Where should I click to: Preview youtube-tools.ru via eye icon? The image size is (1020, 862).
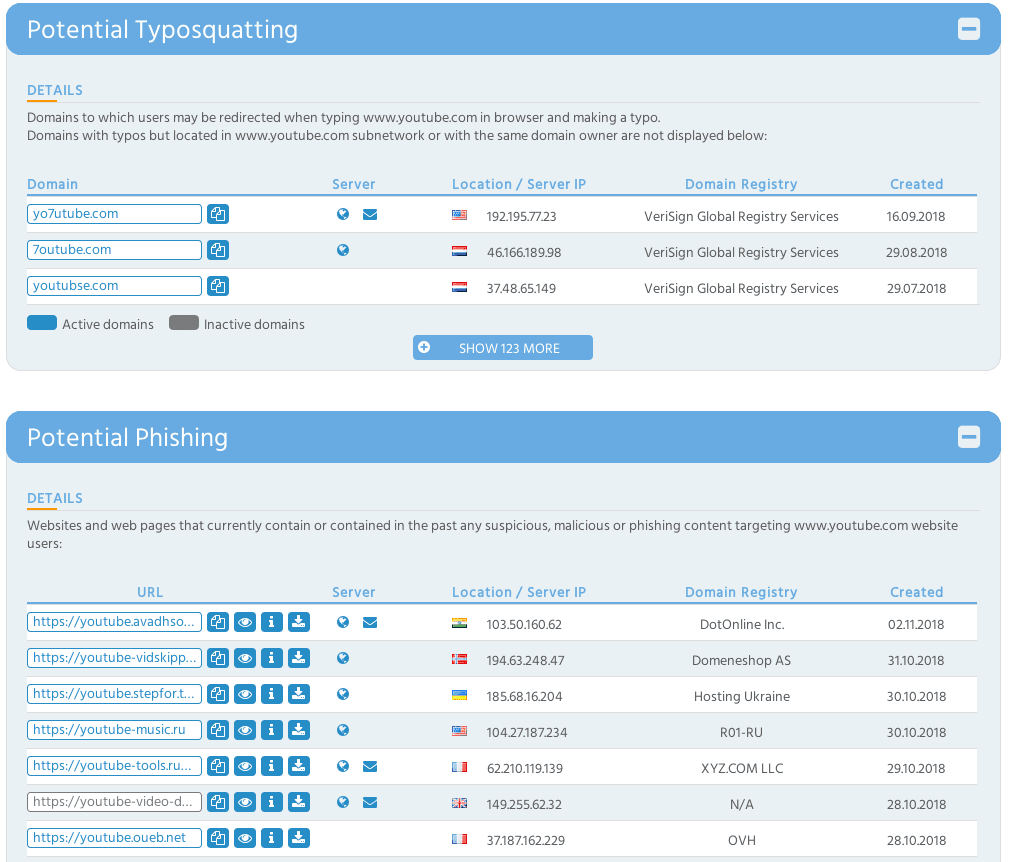(245, 766)
